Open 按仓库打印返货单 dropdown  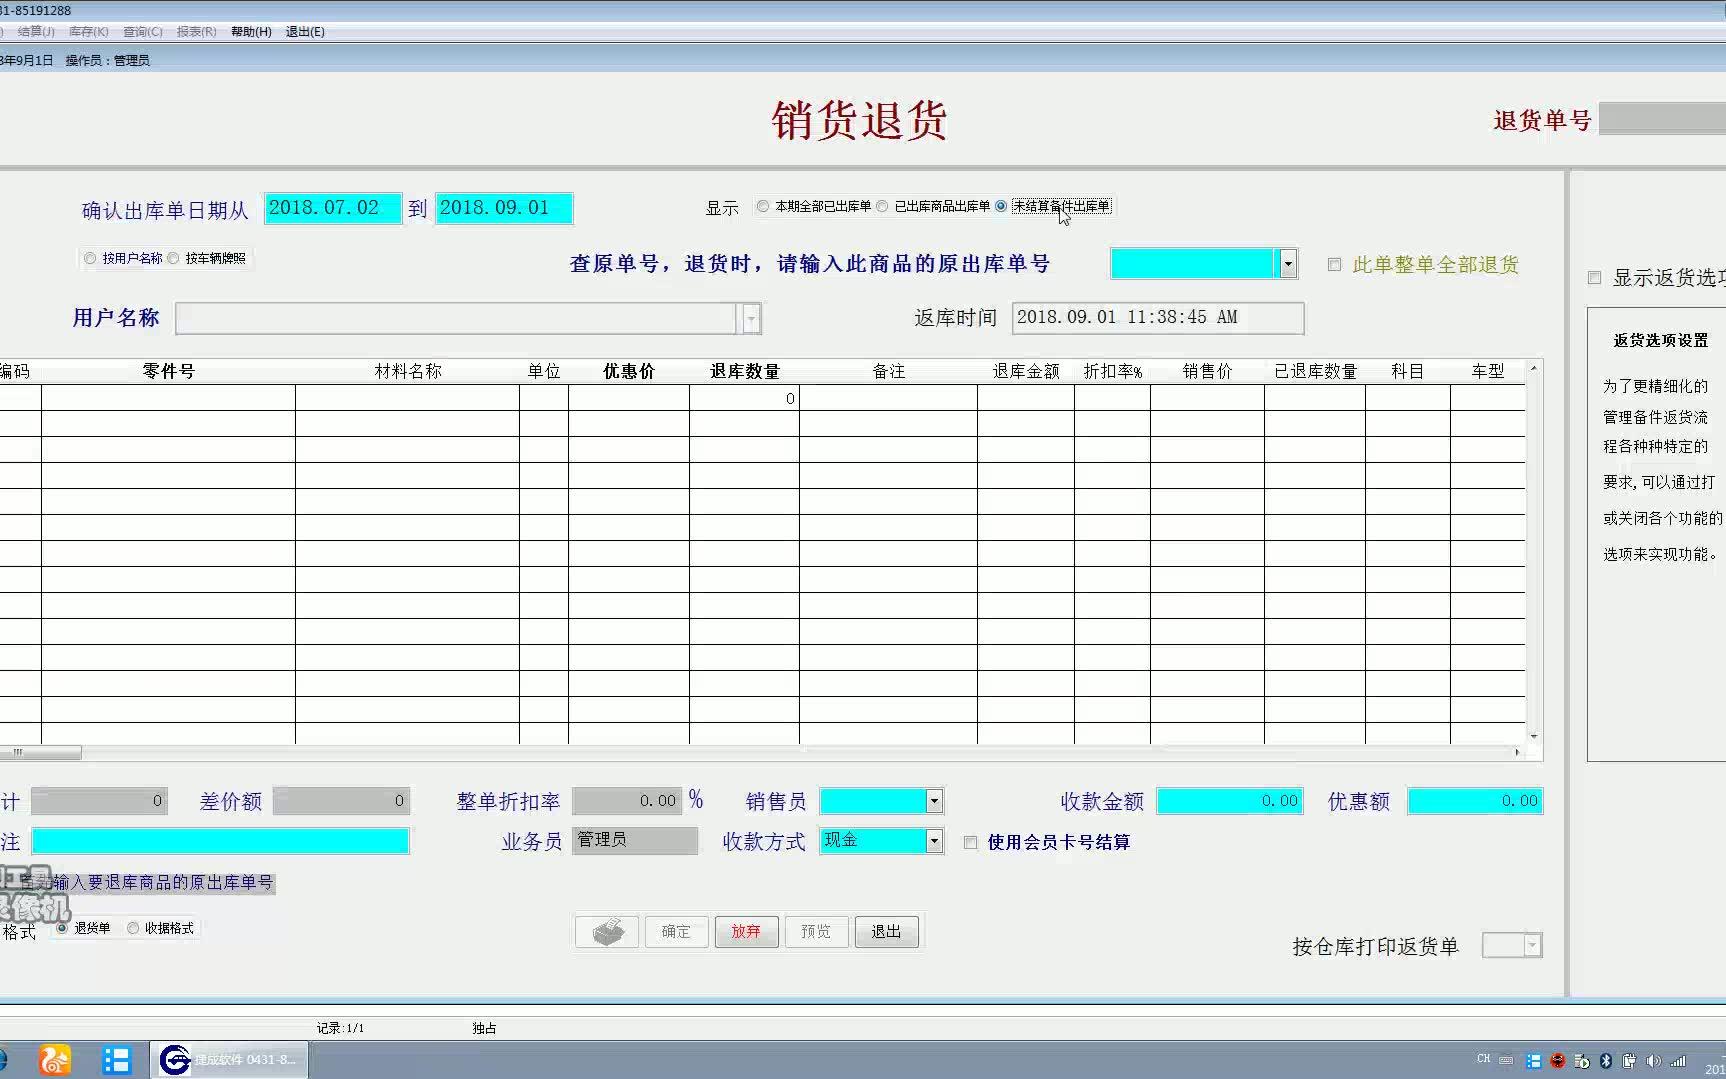click(x=1533, y=946)
